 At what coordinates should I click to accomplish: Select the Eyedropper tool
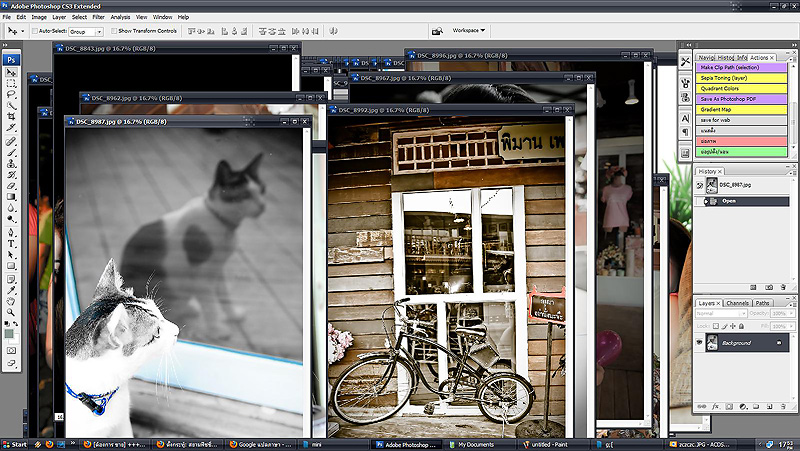11,291
